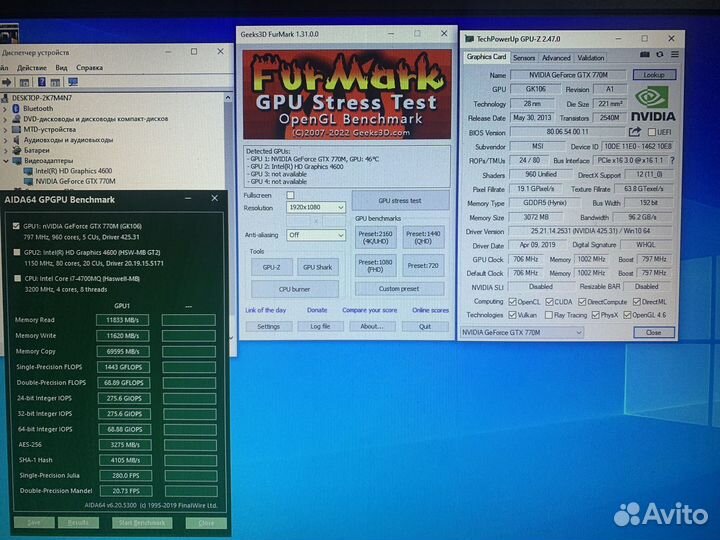Open the Вид menu in Device Manager

[61, 68]
